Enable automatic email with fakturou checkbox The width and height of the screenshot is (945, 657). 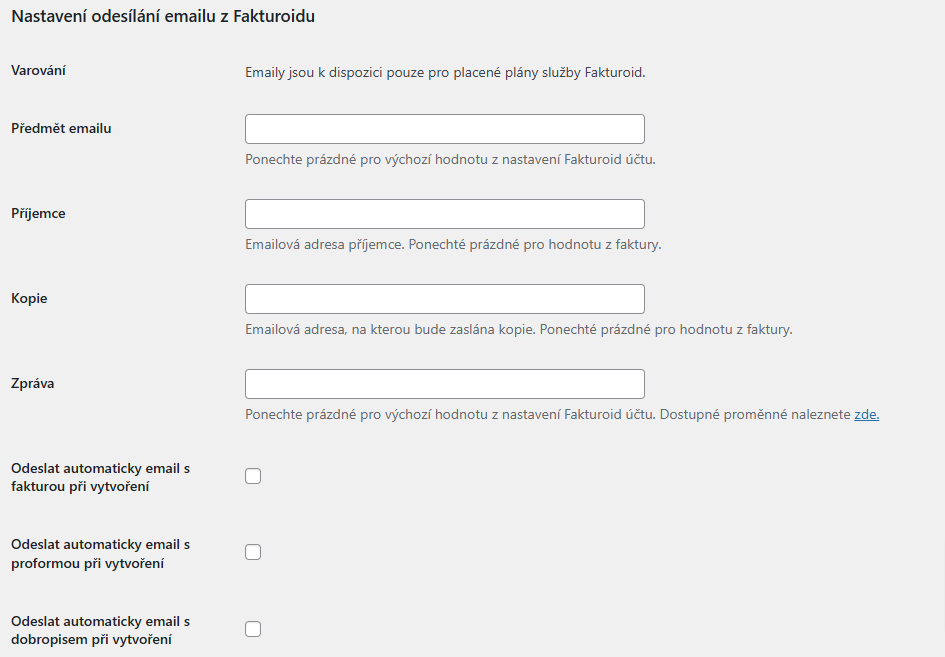point(253,476)
